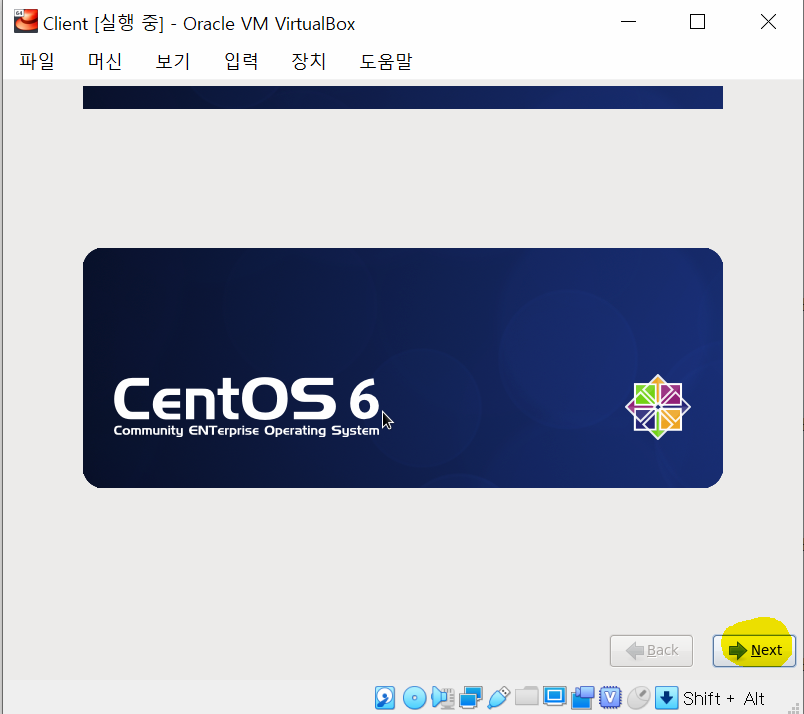
Task: Open the 머신 menu
Action: click(x=105, y=62)
